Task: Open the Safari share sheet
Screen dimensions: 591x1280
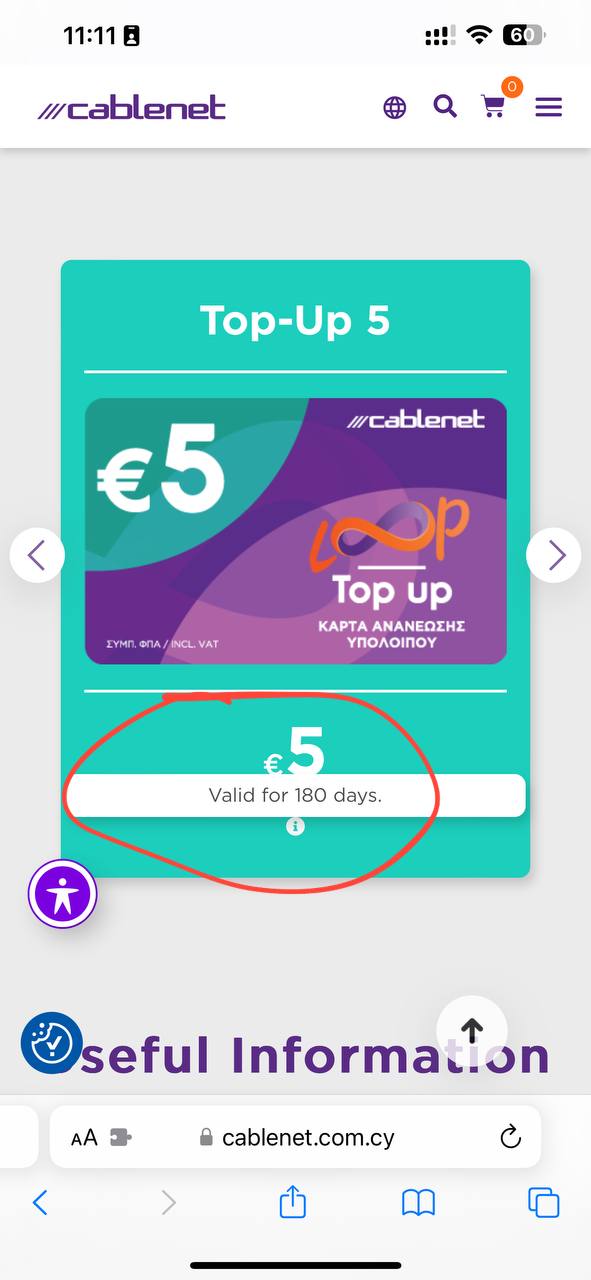Action: 292,1201
